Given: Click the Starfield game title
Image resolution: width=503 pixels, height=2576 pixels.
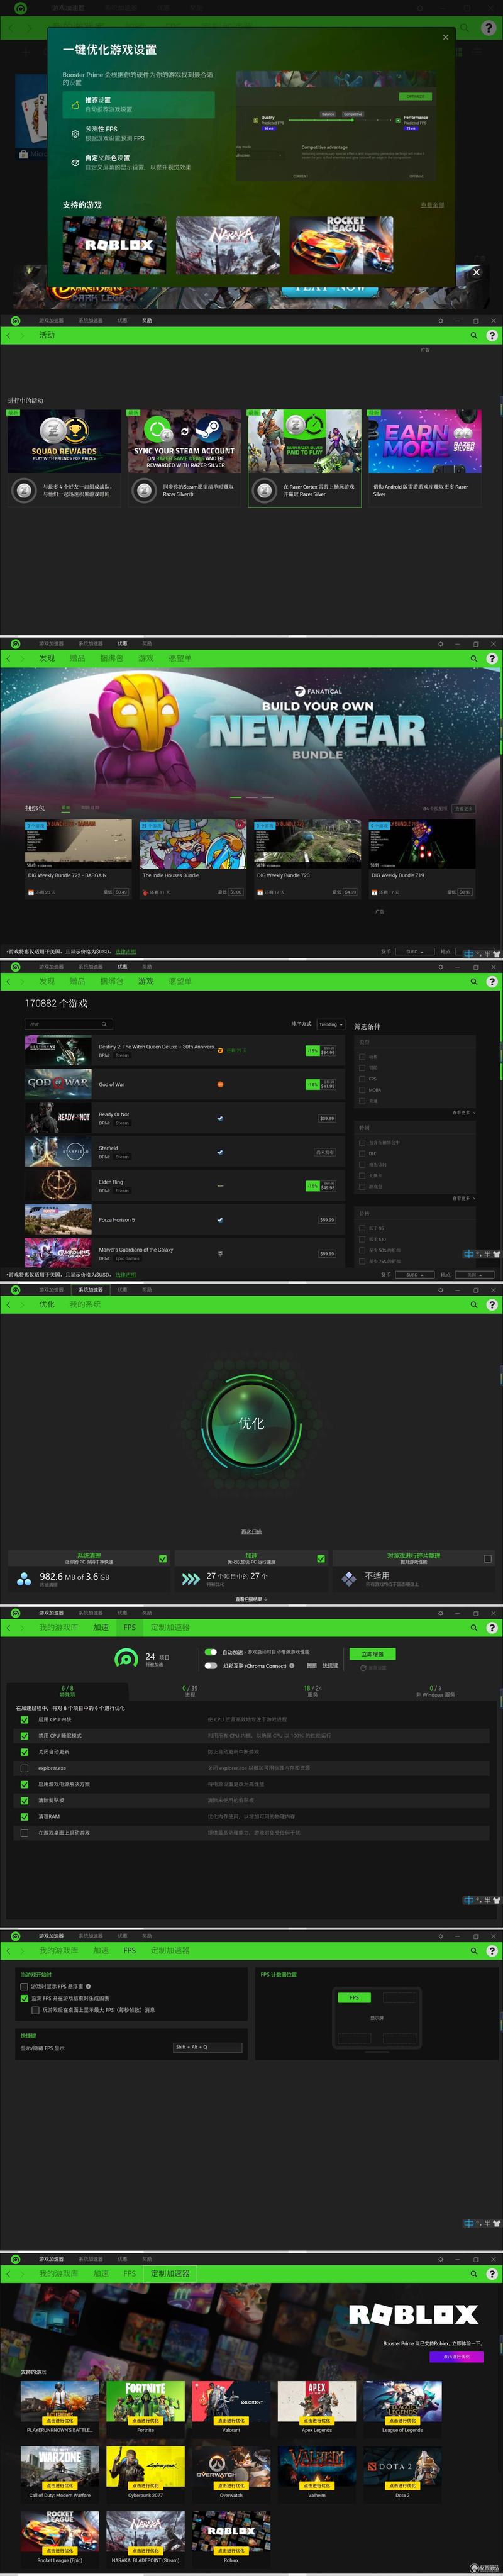Looking at the screenshot, I should (x=108, y=1148).
